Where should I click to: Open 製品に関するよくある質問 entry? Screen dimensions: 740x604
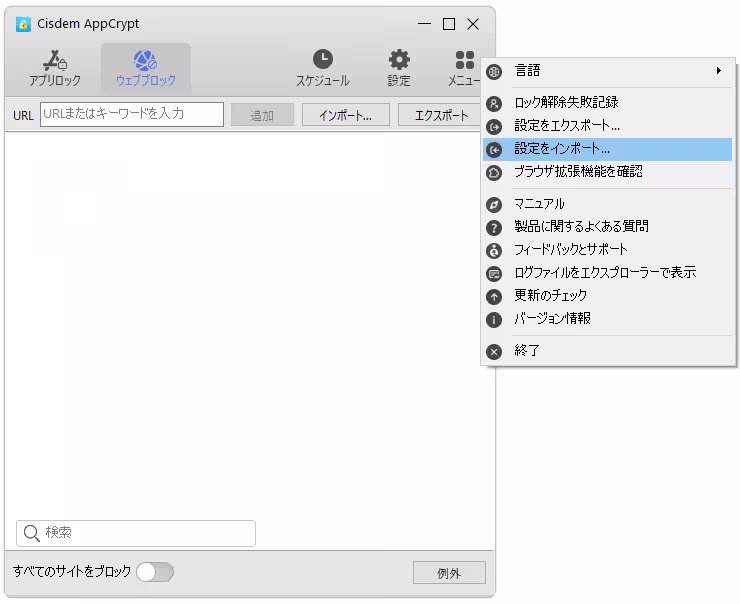coord(608,226)
